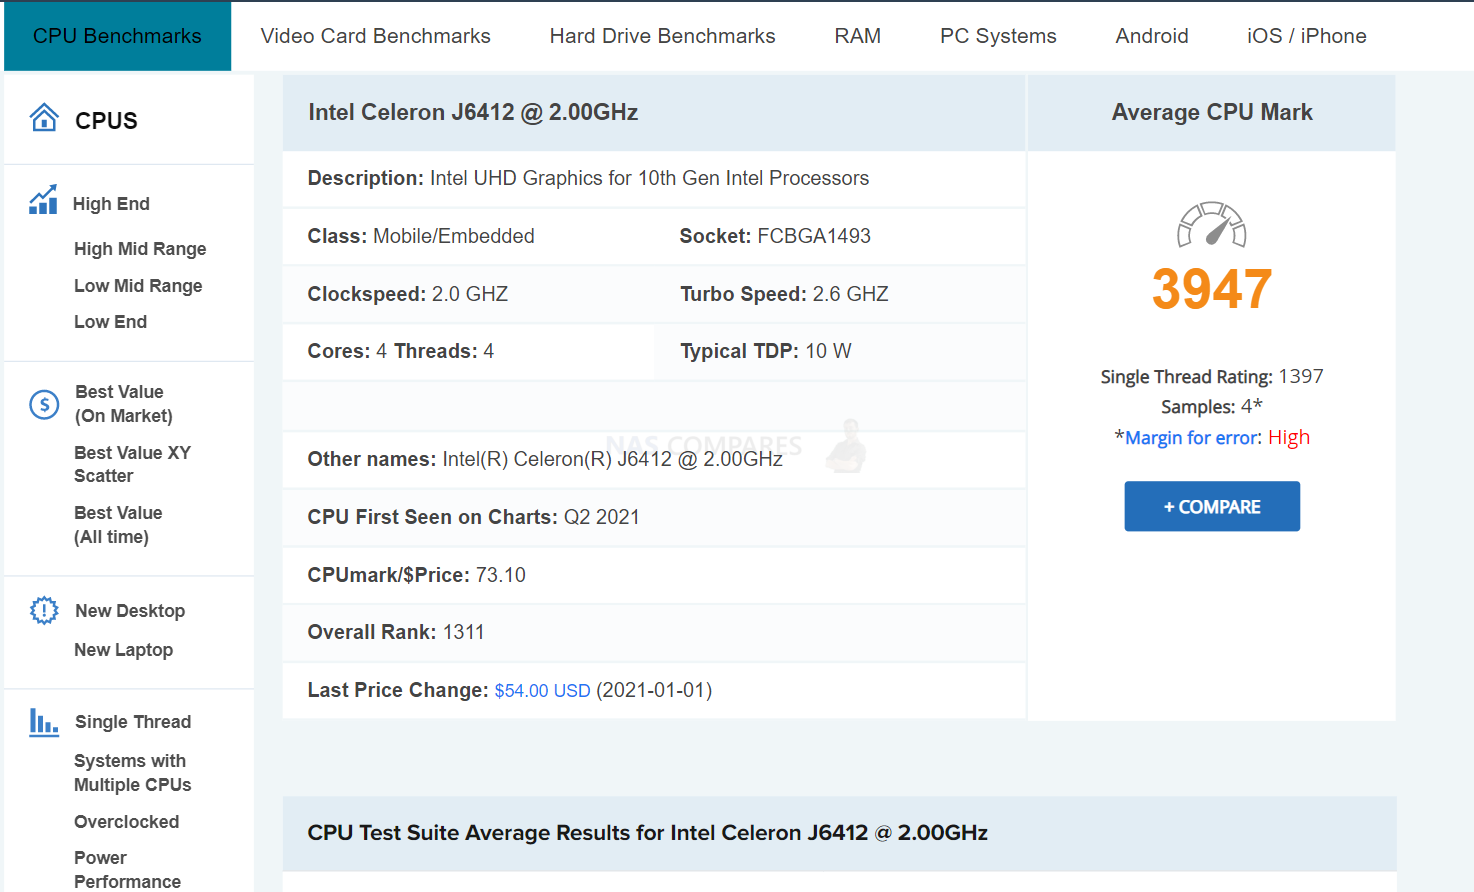Click the red High margin text
This screenshot has height=892, width=1474.
1289,437
